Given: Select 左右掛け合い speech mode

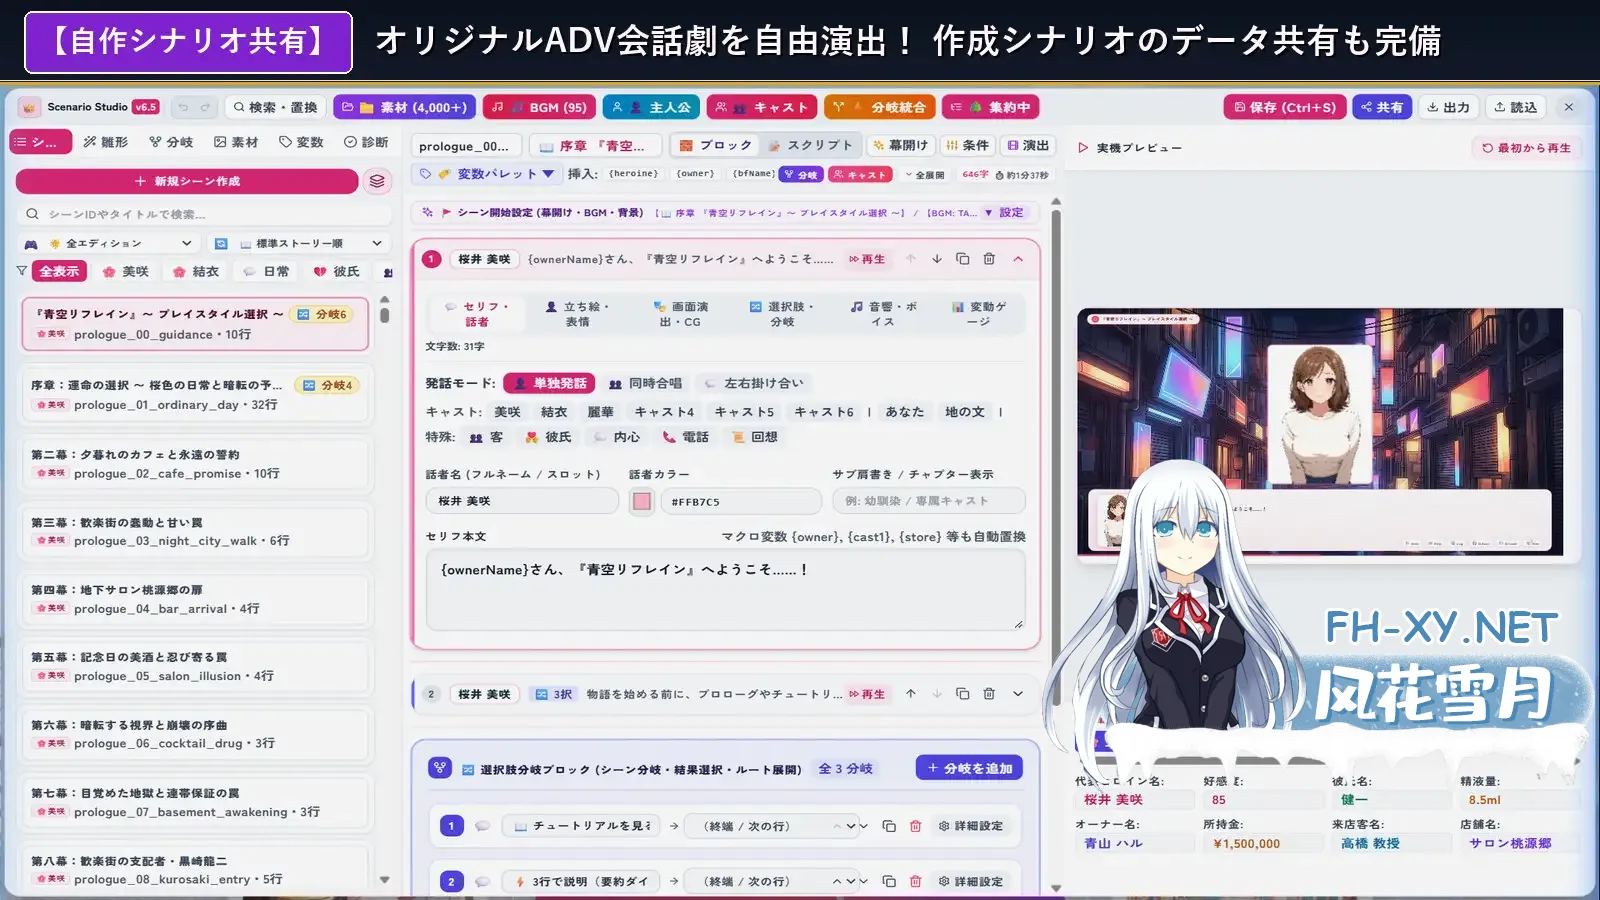Looking at the screenshot, I should click(x=753, y=383).
